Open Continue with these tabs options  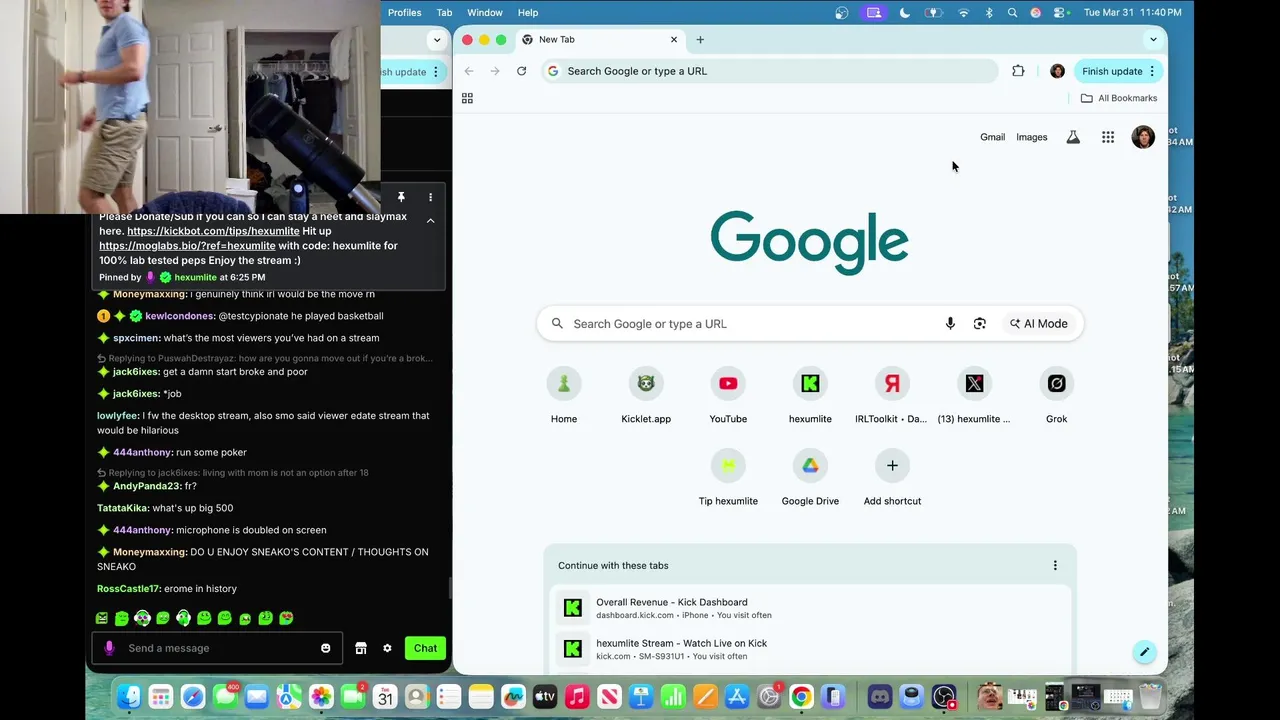(1054, 565)
